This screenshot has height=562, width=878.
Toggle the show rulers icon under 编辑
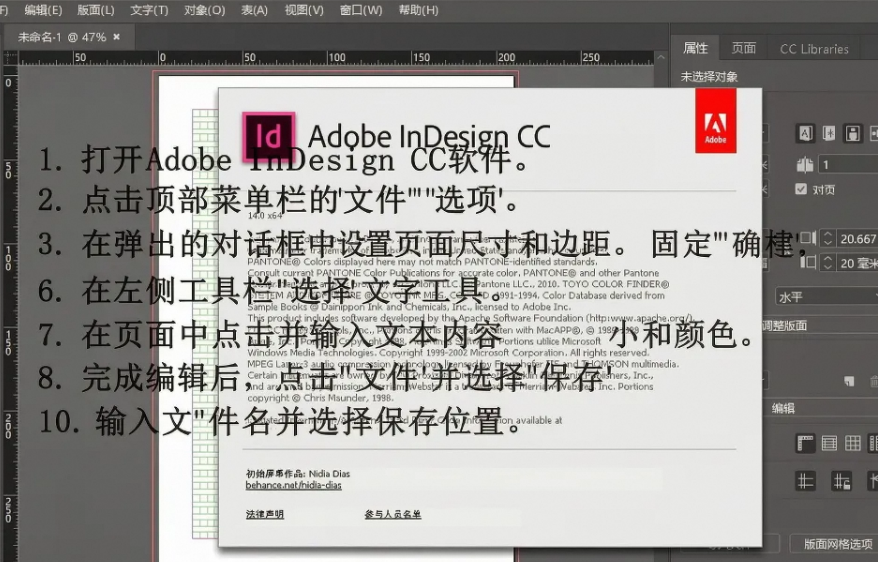point(805,443)
